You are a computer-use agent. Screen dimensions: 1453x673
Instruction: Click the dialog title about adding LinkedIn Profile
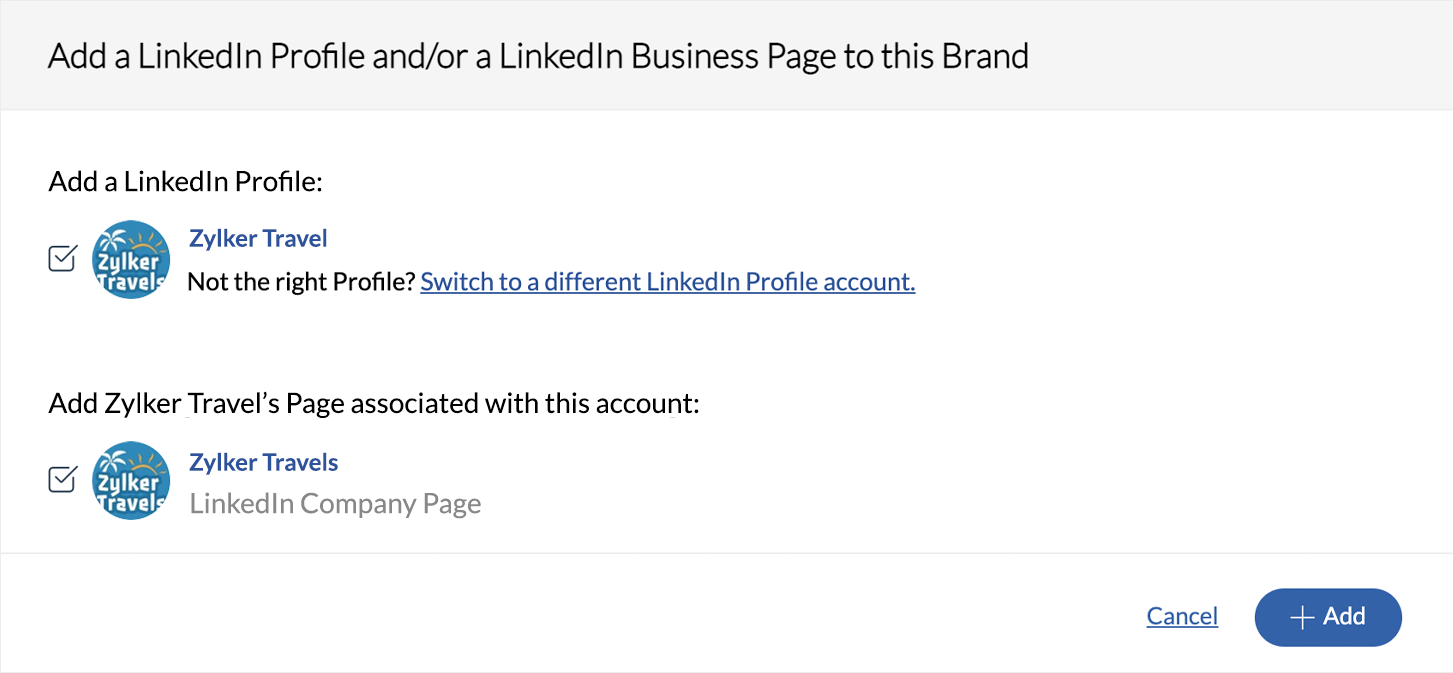pyautogui.click(x=538, y=56)
